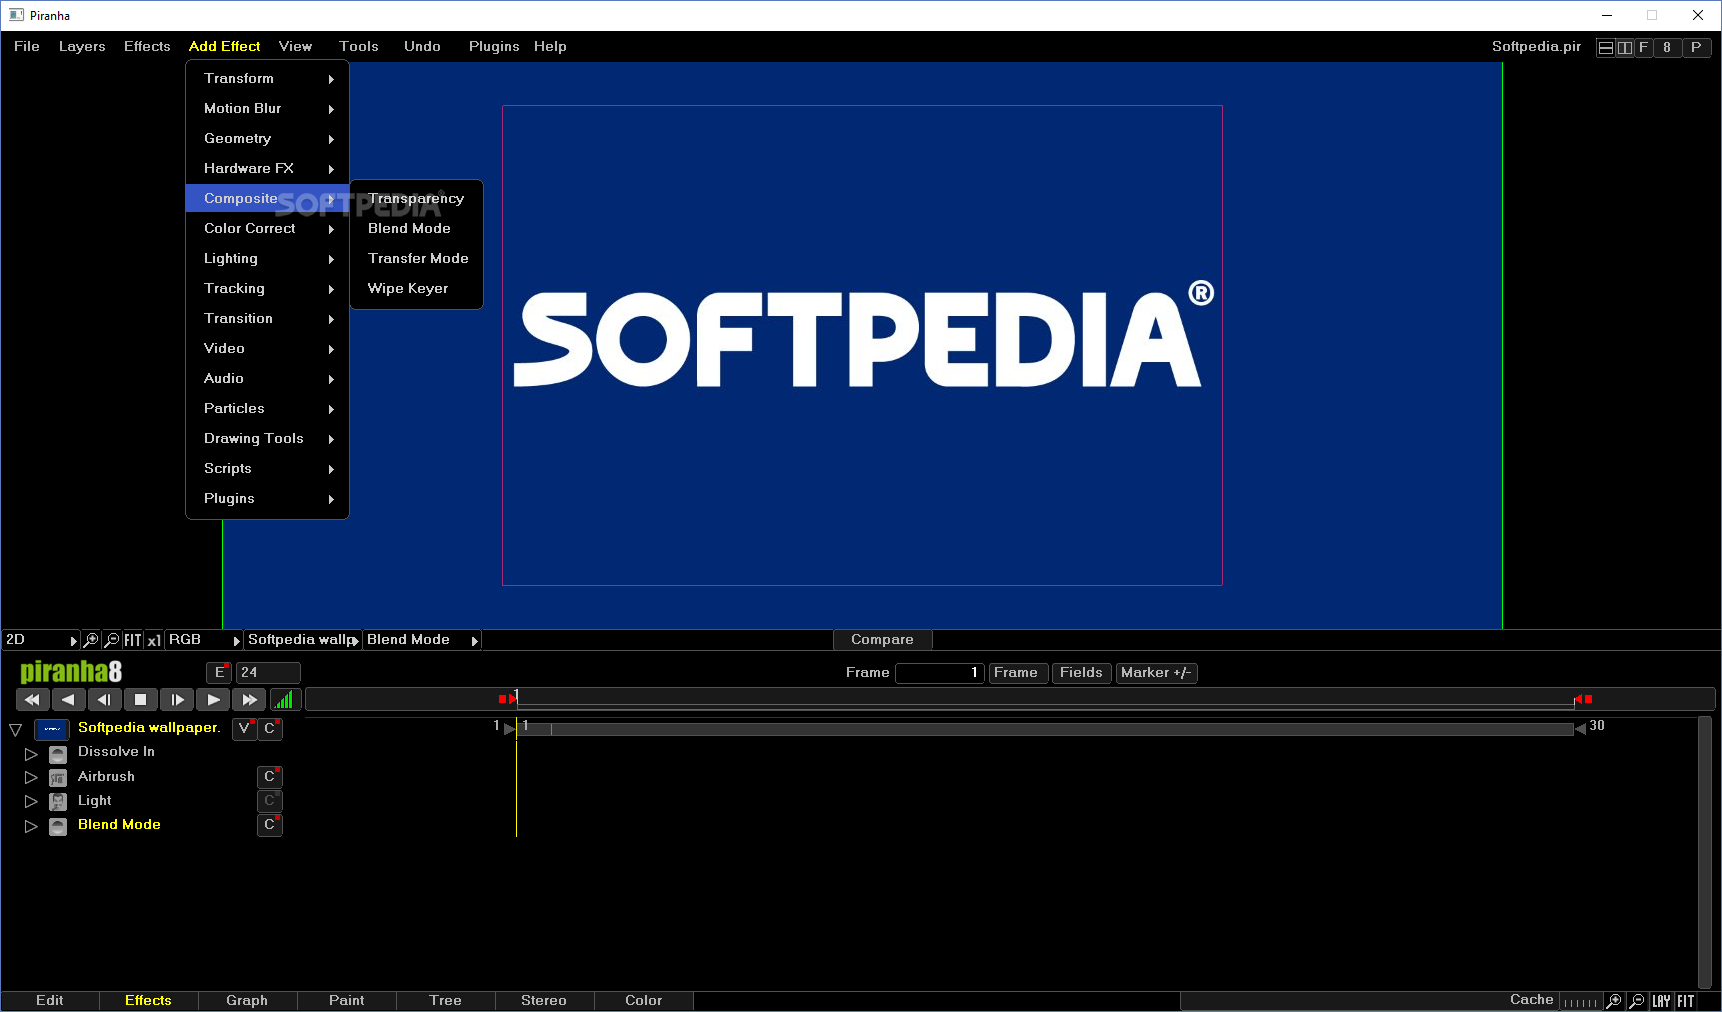Zoom in the viewer with magnifier plus

coord(91,640)
